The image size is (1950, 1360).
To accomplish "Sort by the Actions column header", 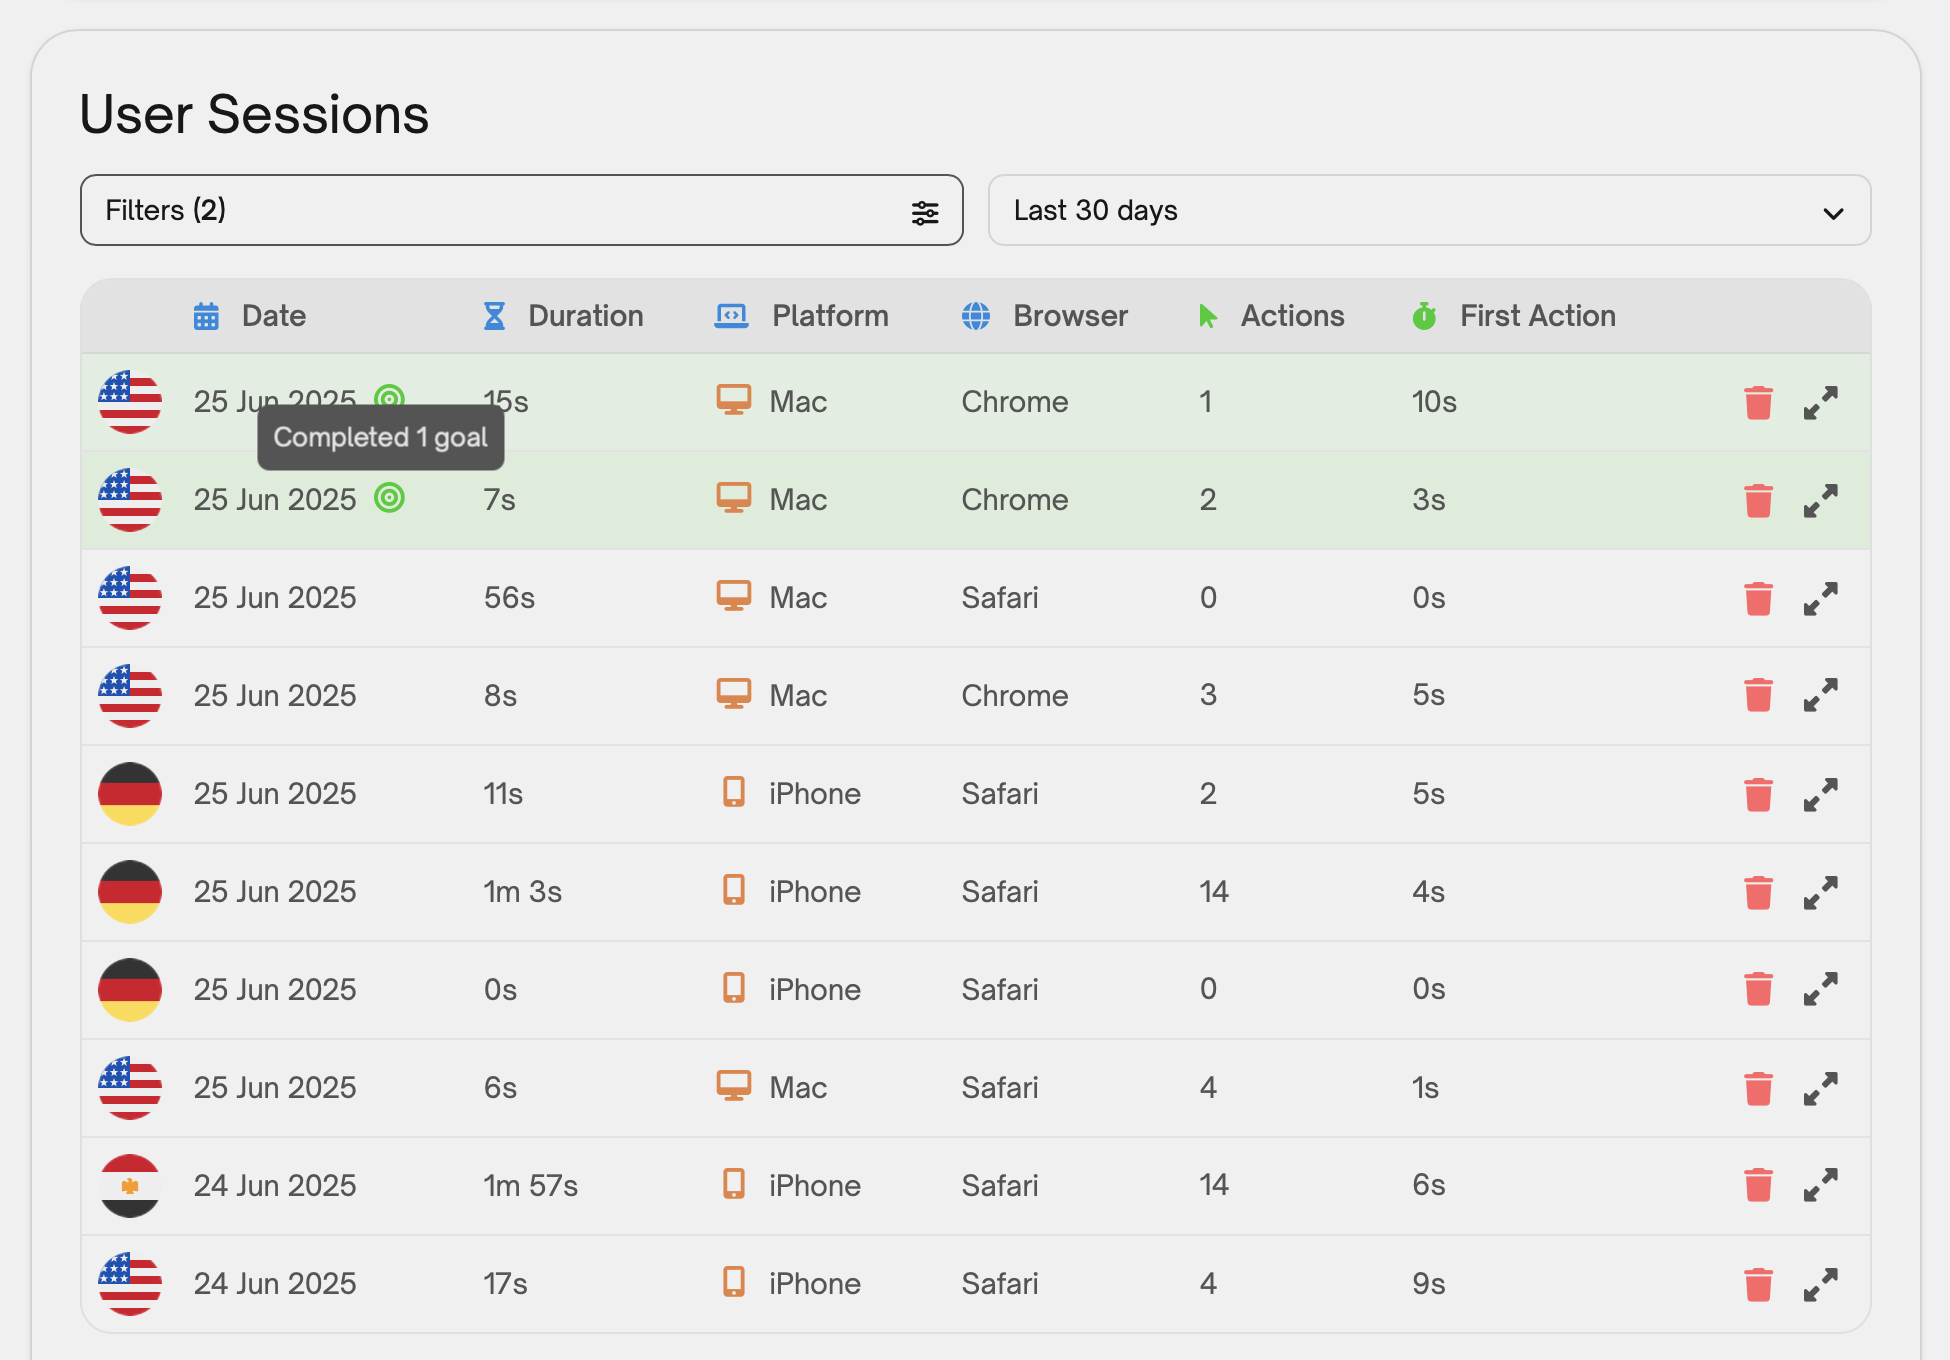I will point(1292,316).
